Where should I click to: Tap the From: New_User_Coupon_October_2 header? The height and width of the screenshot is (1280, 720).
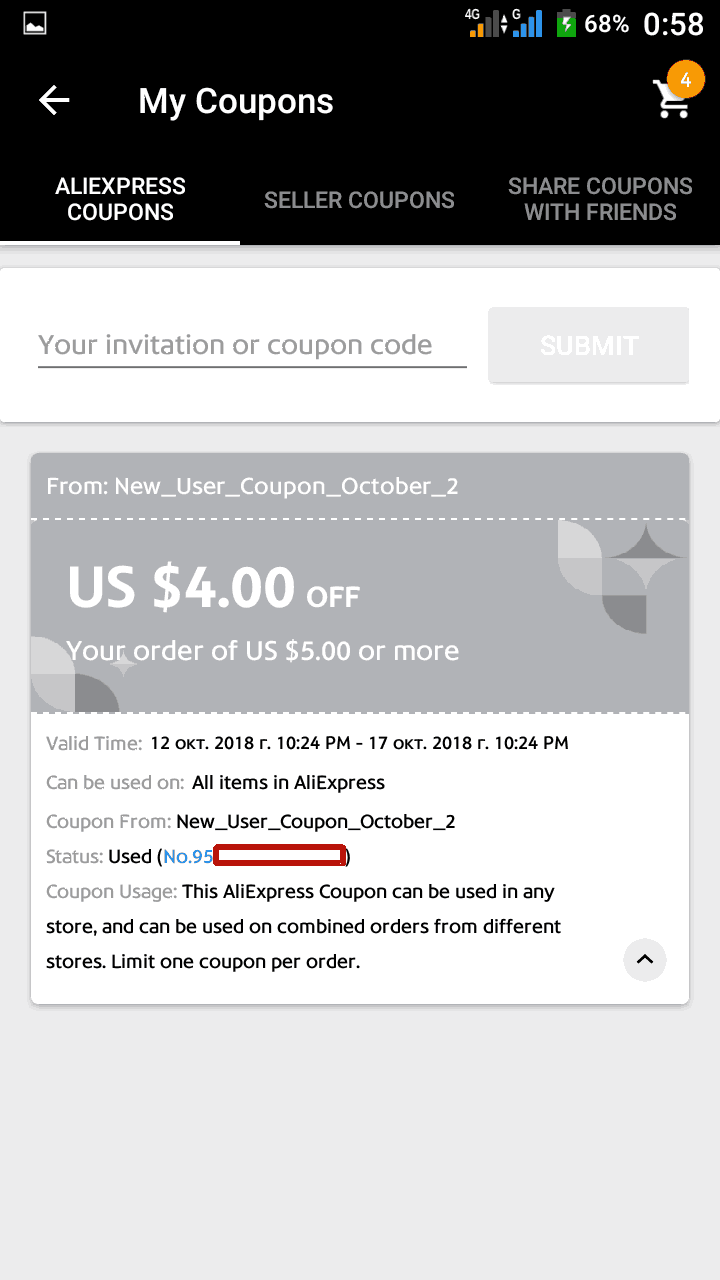[x=252, y=486]
